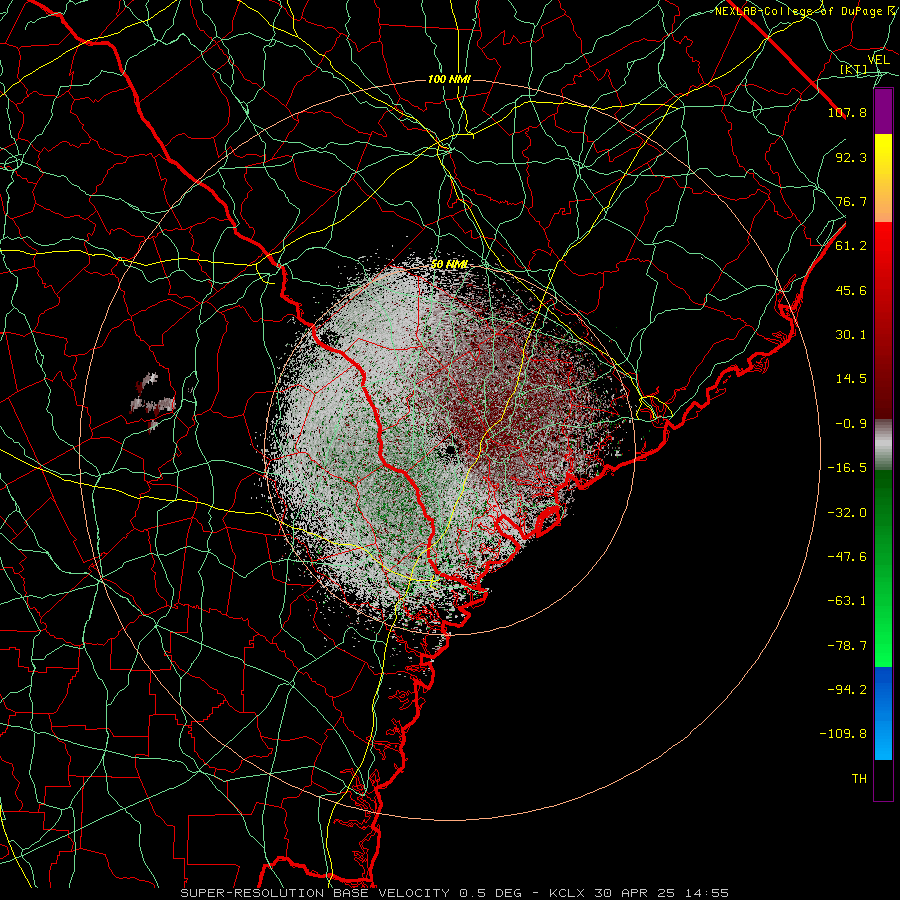
Task: Select the -0.9 value on the velocity scale
Action: pyautogui.click(x=851, y=424)
